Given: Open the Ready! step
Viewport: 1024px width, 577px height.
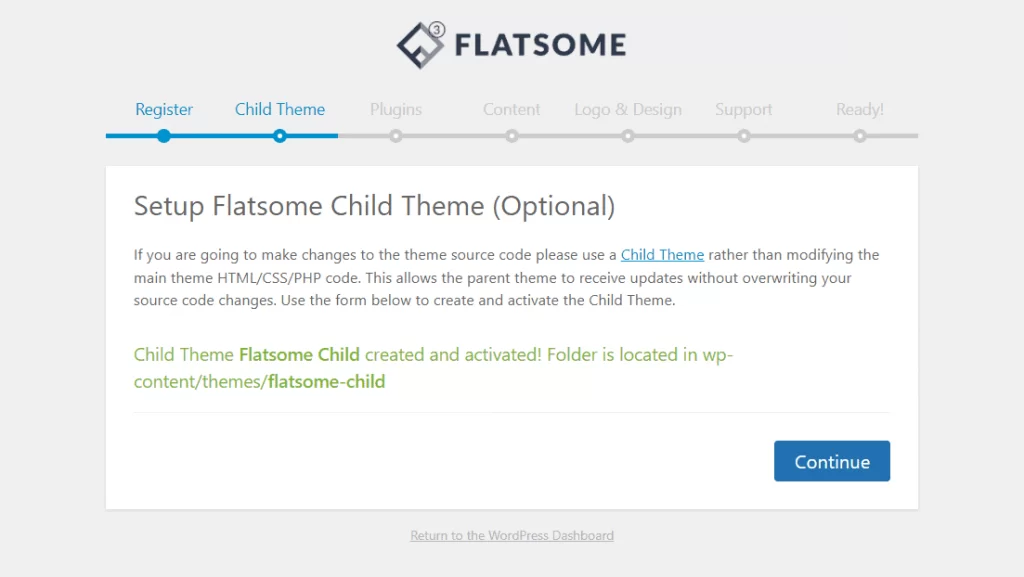Looking at the screenshot, I should pos(859,110).
